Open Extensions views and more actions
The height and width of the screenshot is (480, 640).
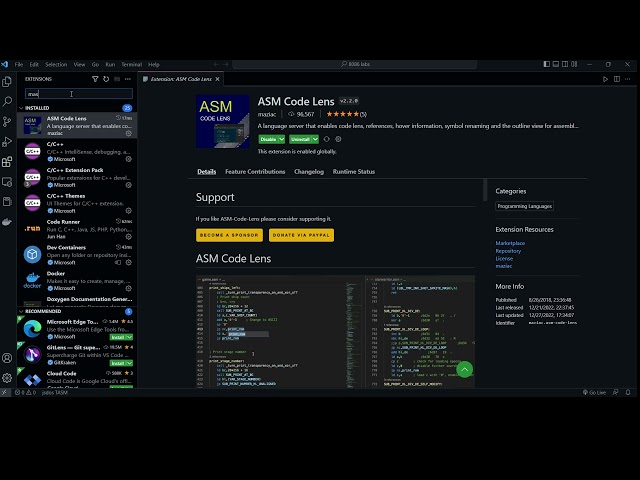pos(128,79)
